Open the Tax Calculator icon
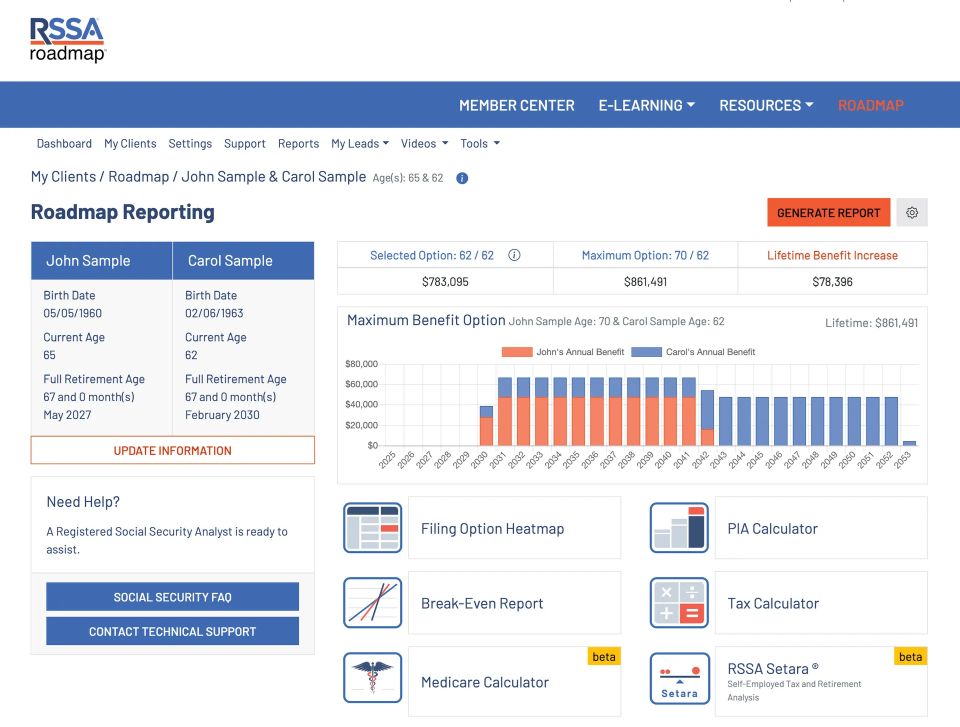 click(679, 603)
